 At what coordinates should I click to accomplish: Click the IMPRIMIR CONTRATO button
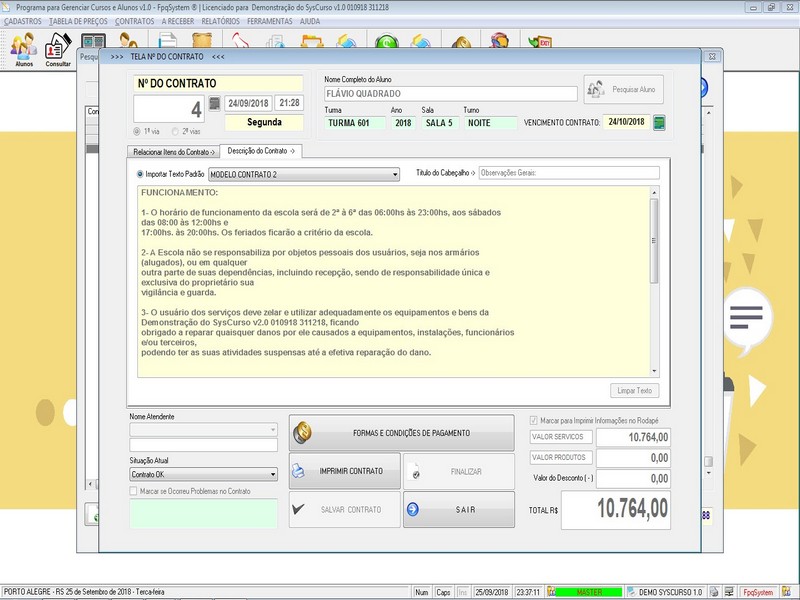point(345,471)
